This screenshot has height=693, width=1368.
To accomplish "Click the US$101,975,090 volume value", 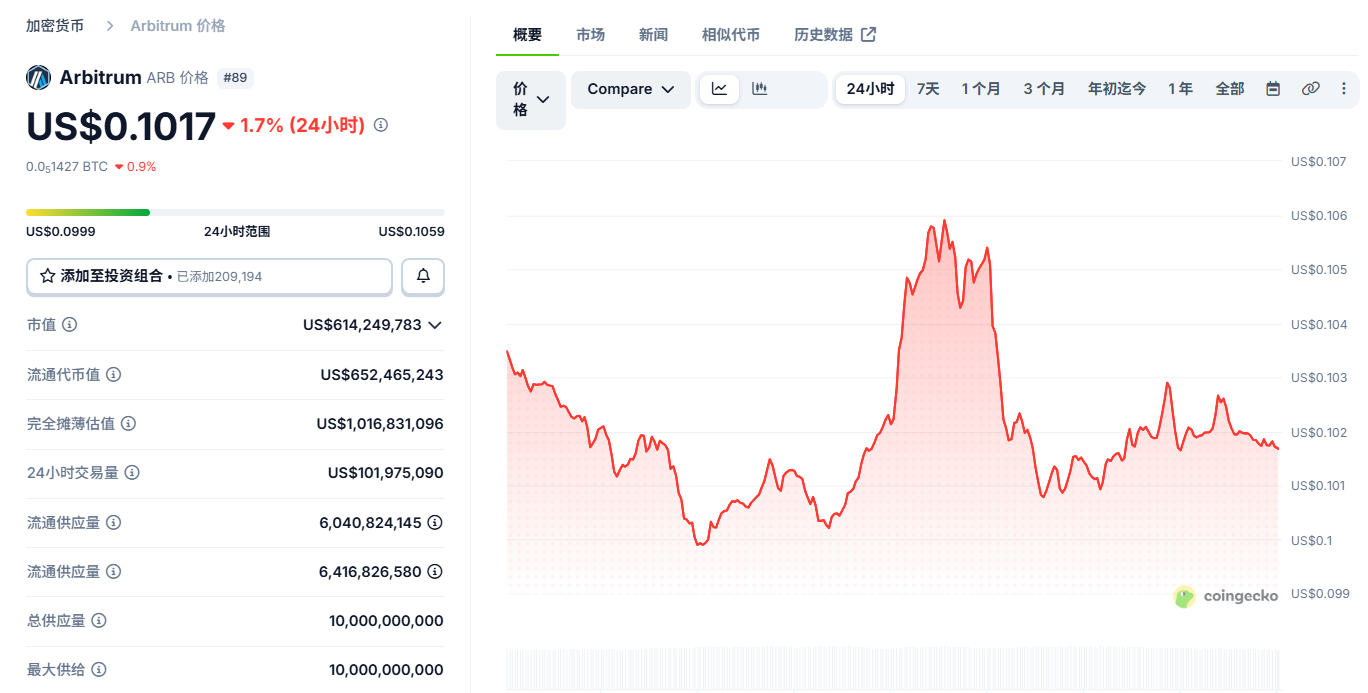I will pyautogui.click(x=386, y=472).
